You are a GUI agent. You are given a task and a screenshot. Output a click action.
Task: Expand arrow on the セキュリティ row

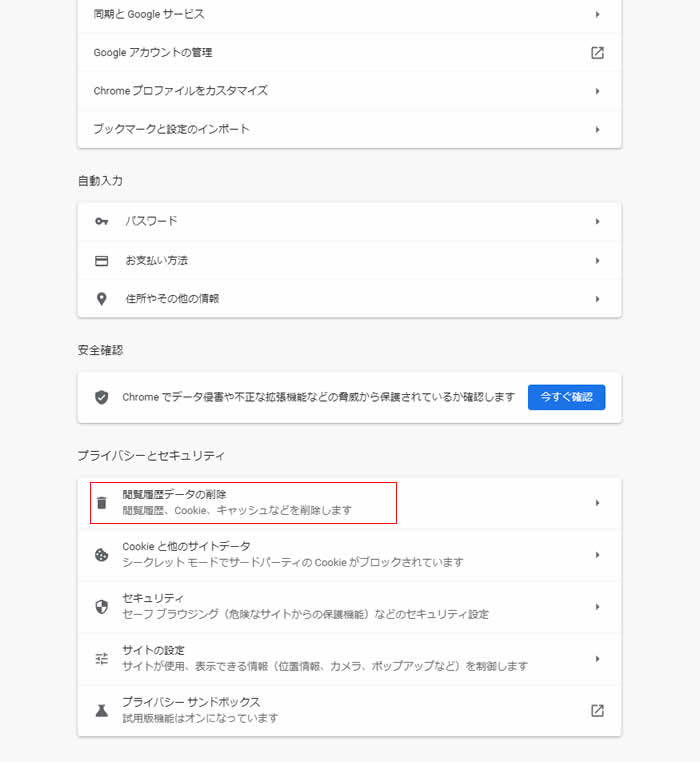point(597,606)
